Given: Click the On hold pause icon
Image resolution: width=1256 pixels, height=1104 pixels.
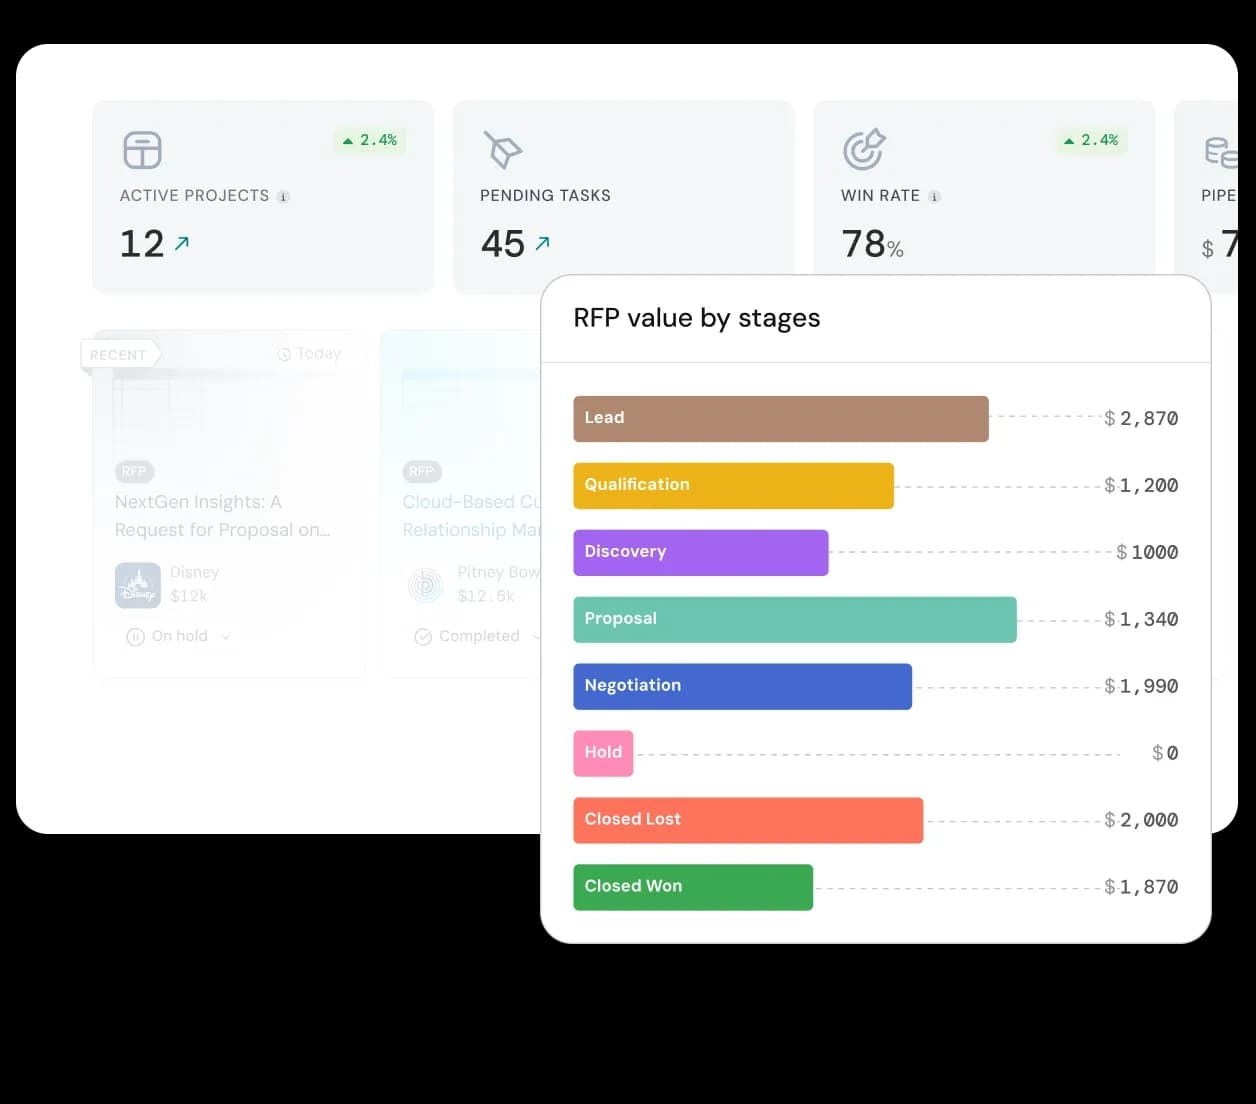Looking at the screenshot, I should (135, 637).
